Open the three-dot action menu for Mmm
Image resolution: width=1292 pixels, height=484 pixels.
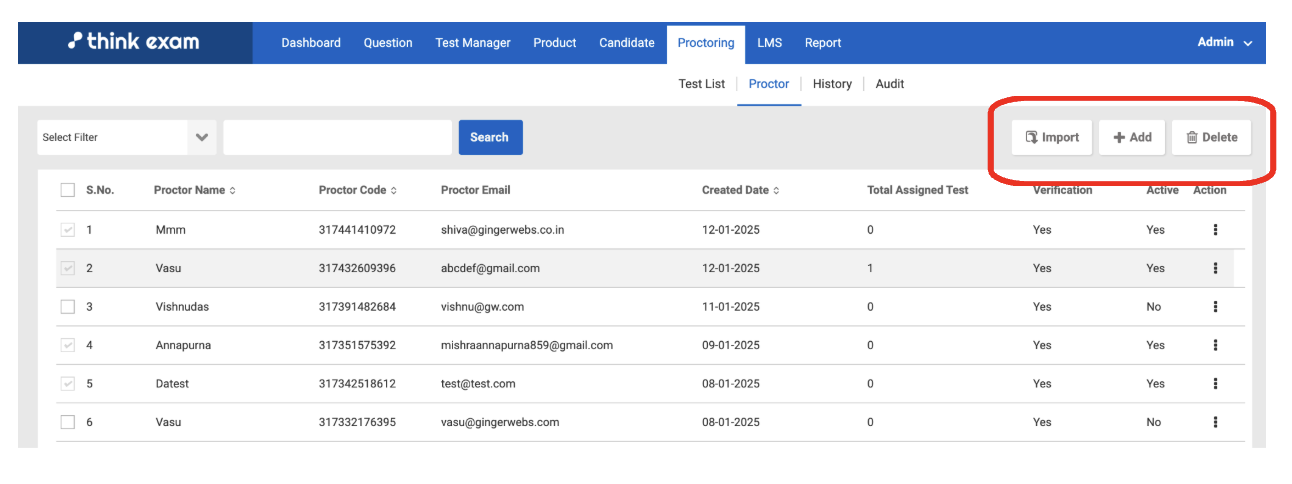pyautogui.click(x=1215, y=230)
